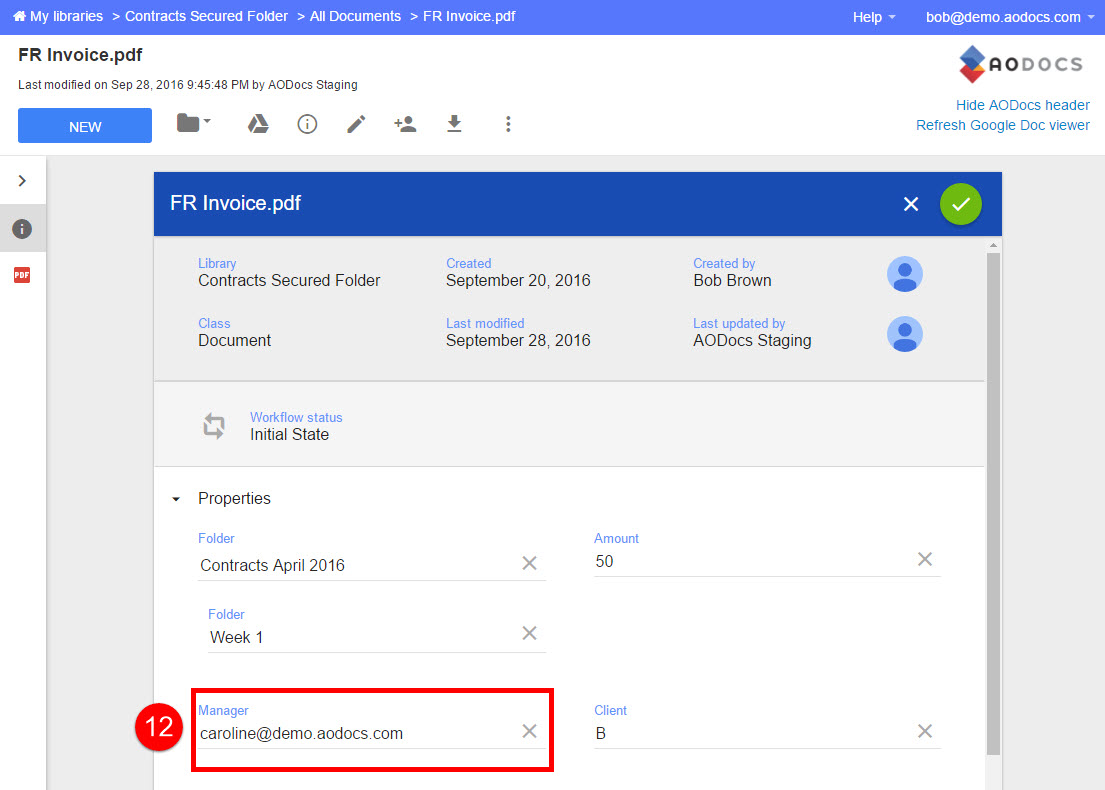Go to Contracts Secured Folder breadcrumb

[206, 16]
